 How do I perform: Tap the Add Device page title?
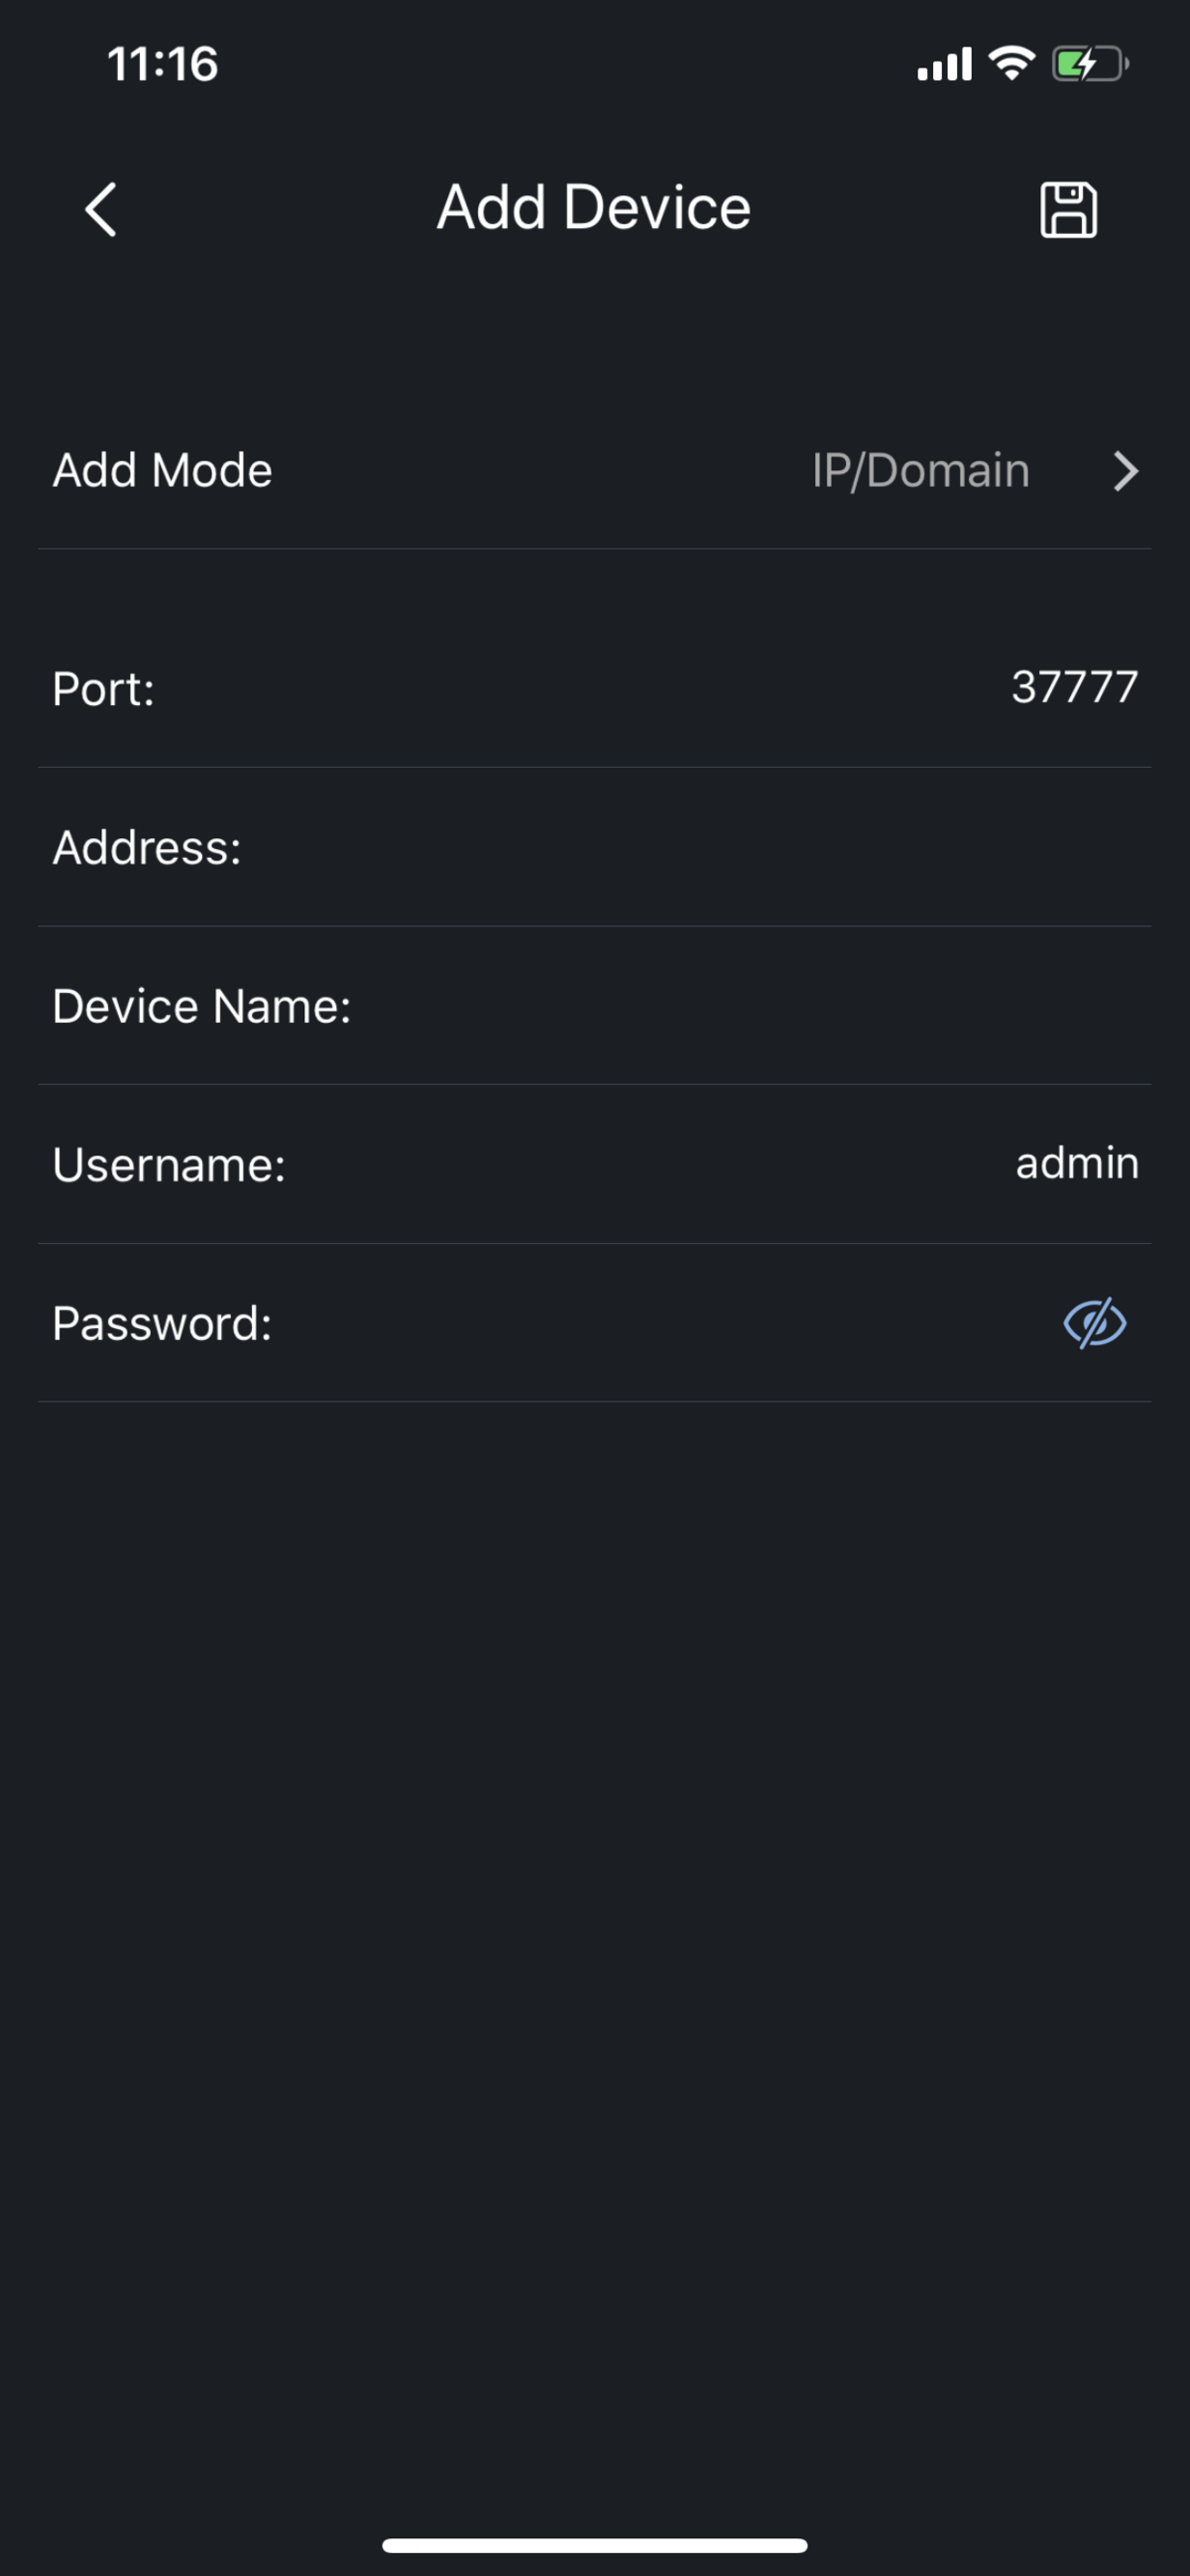(x=594, y=207)
